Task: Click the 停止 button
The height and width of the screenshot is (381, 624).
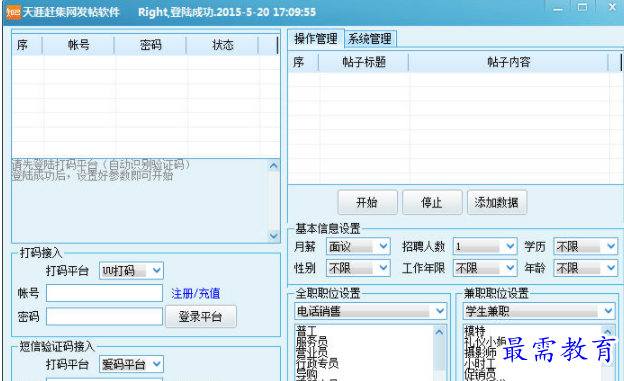Action: pos(432,202)
